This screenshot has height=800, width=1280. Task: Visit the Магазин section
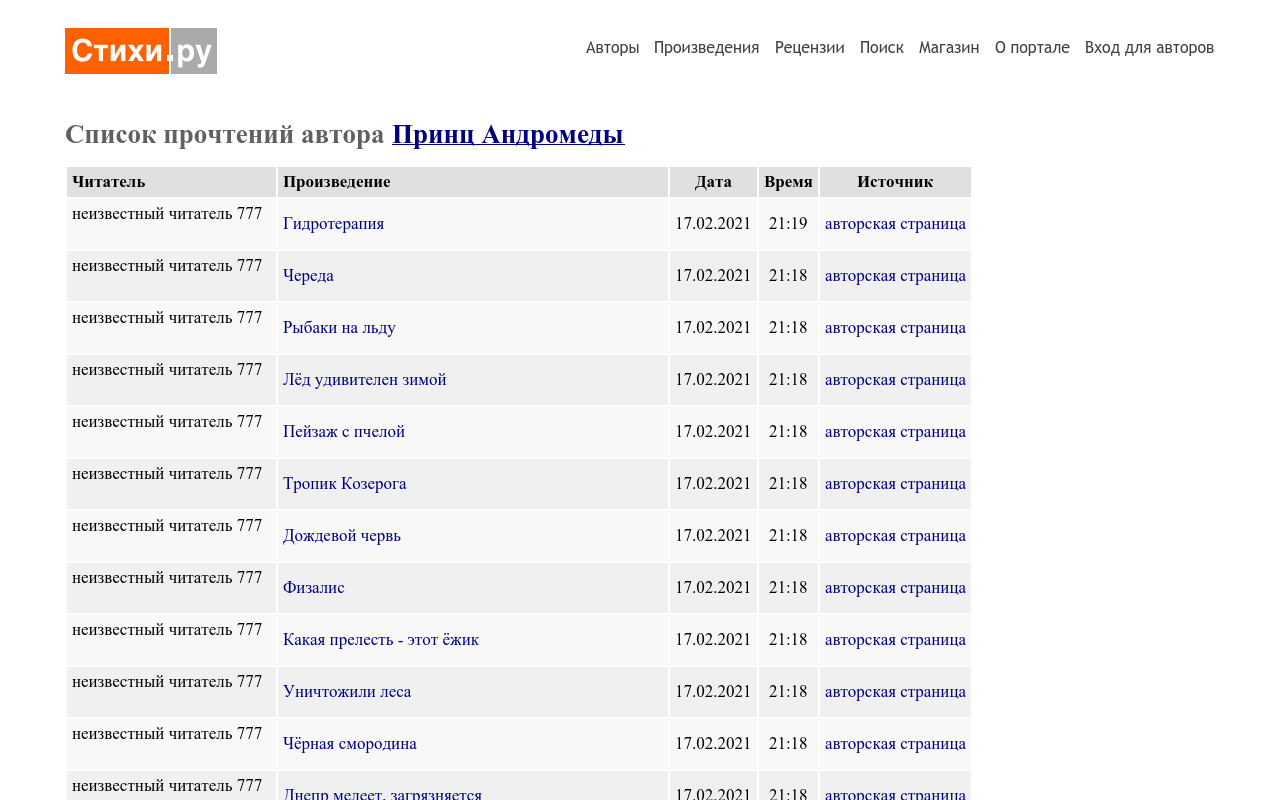coord(948,47)
